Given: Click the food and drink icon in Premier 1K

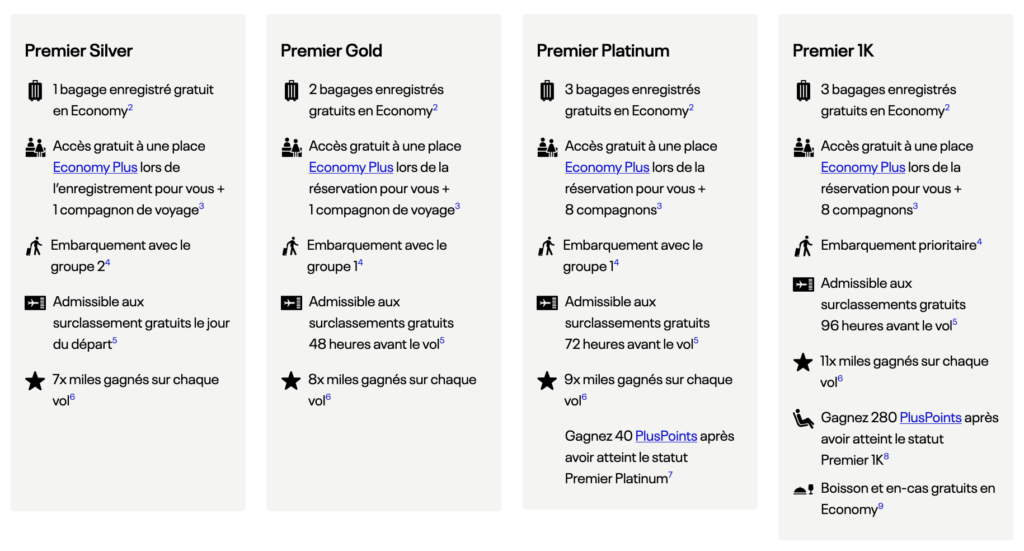Looking at the screenshot, I should [802, 489].
